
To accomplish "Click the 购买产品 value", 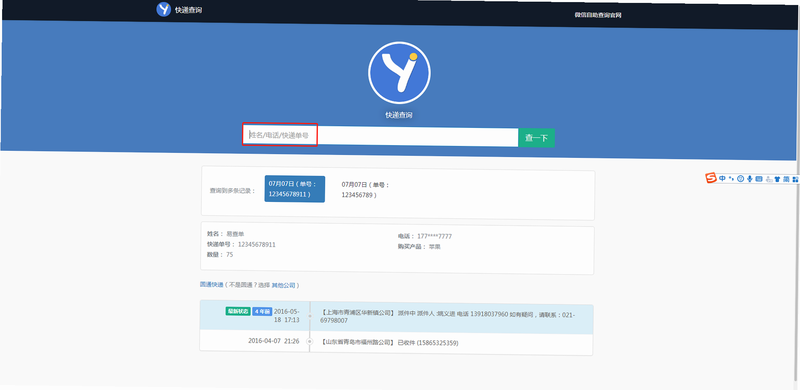I will coord(434,247).
